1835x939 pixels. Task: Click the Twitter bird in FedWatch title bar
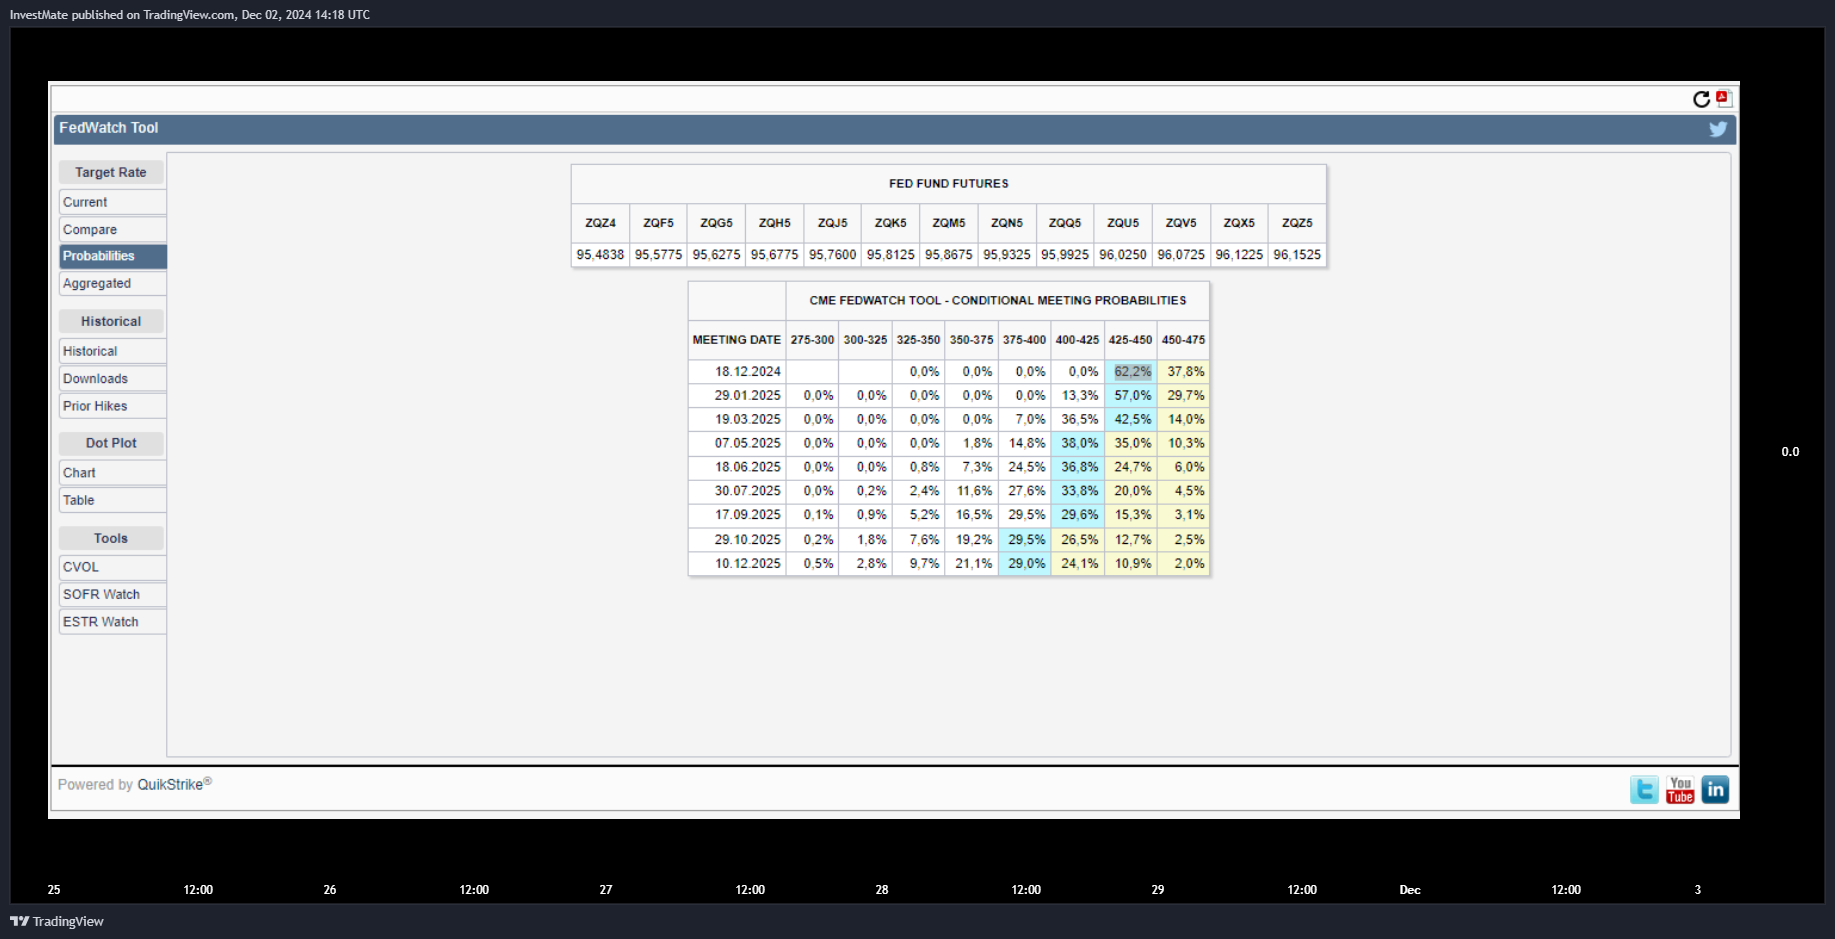point(1718,129)
